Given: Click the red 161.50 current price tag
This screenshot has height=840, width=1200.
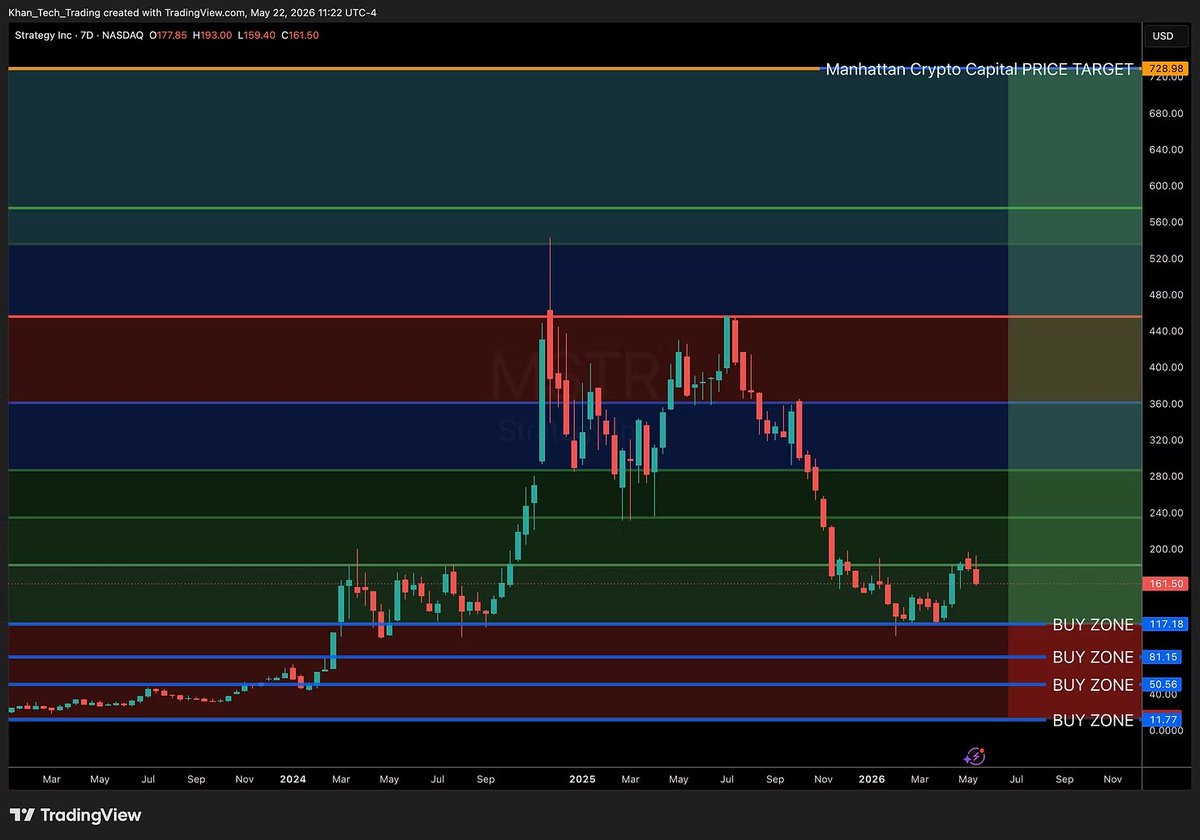Looking at the screenshot, I should (1164, 583).
